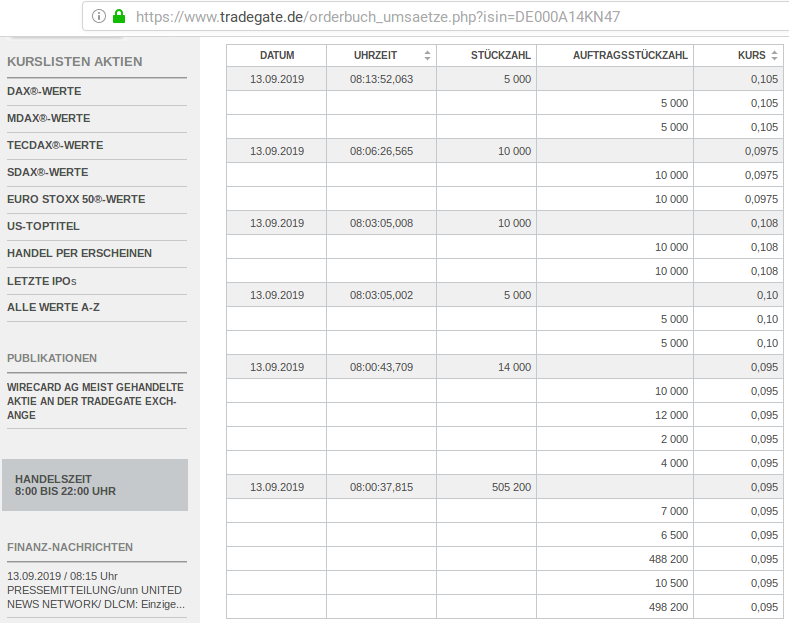Click Stückzahl 10 000 in 08:06:26,565 row
This screenshot has width=789, height=623.
(x=514, y=151)
